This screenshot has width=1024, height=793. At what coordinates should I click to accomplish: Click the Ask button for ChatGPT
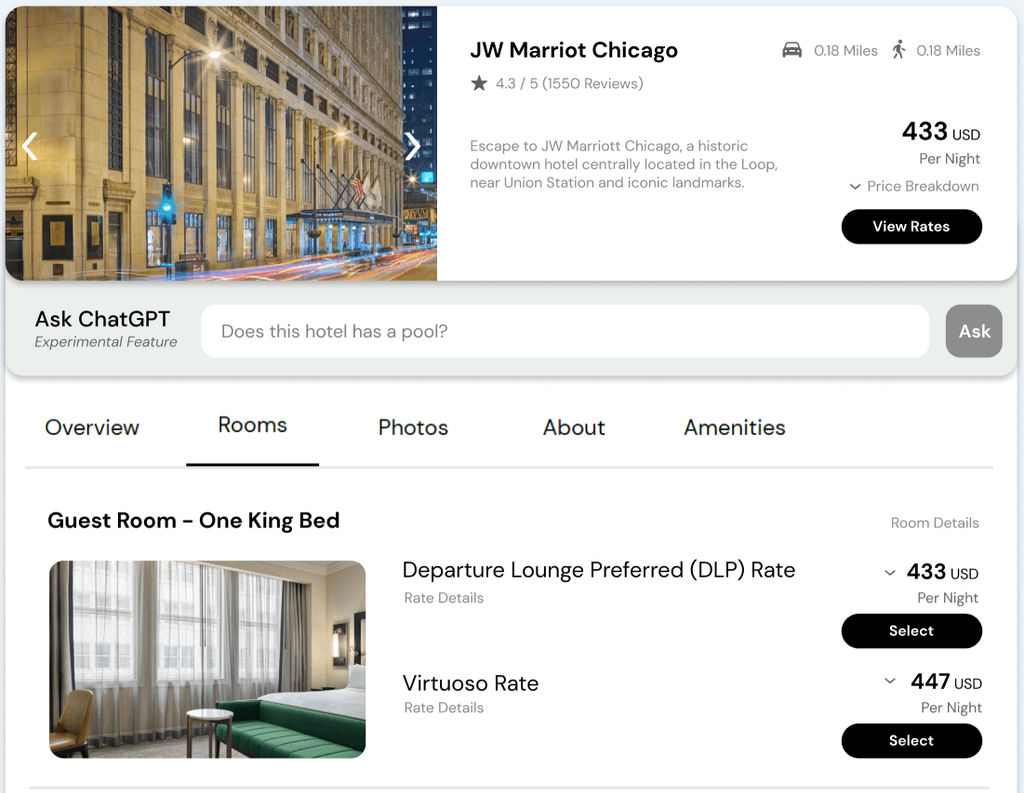click(x=974, y=331)
